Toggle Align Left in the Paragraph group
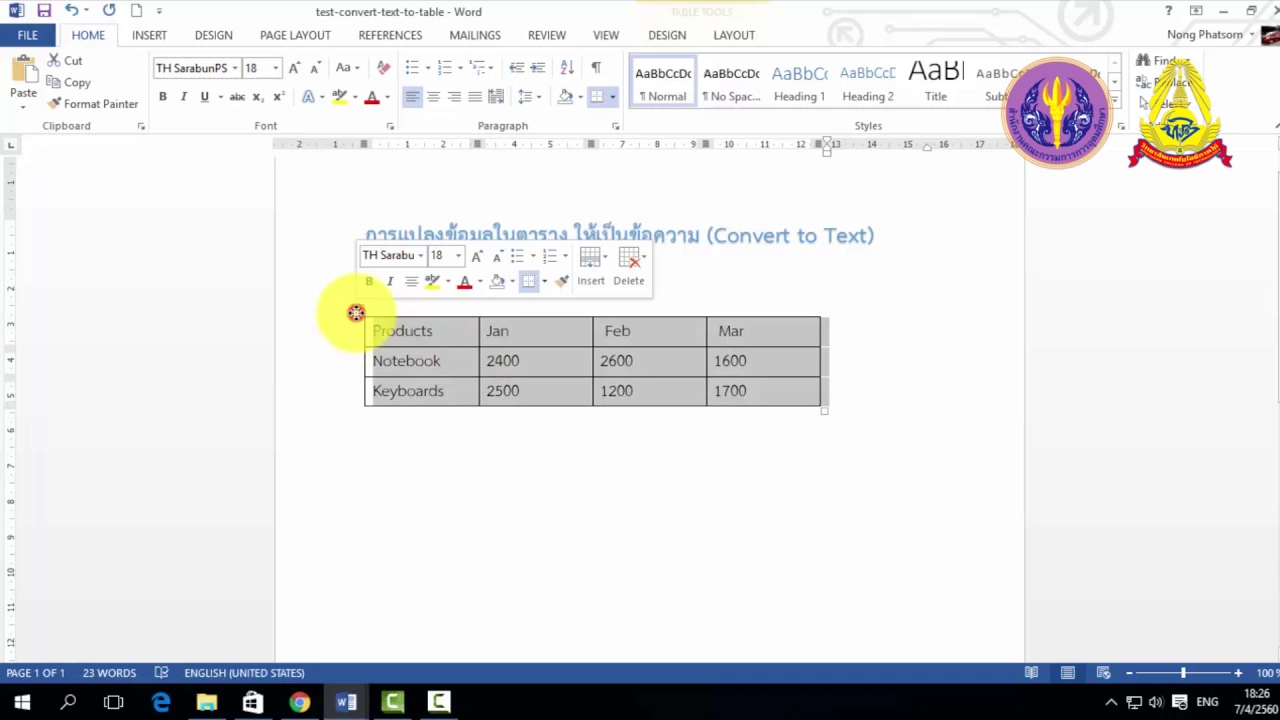This screenshot has width=1280, height=720. pos(412,97)
